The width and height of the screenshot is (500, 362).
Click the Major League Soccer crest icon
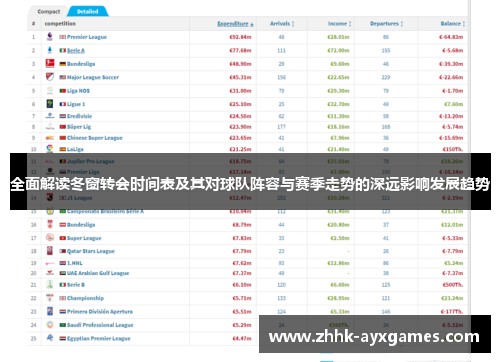(50, 77)
